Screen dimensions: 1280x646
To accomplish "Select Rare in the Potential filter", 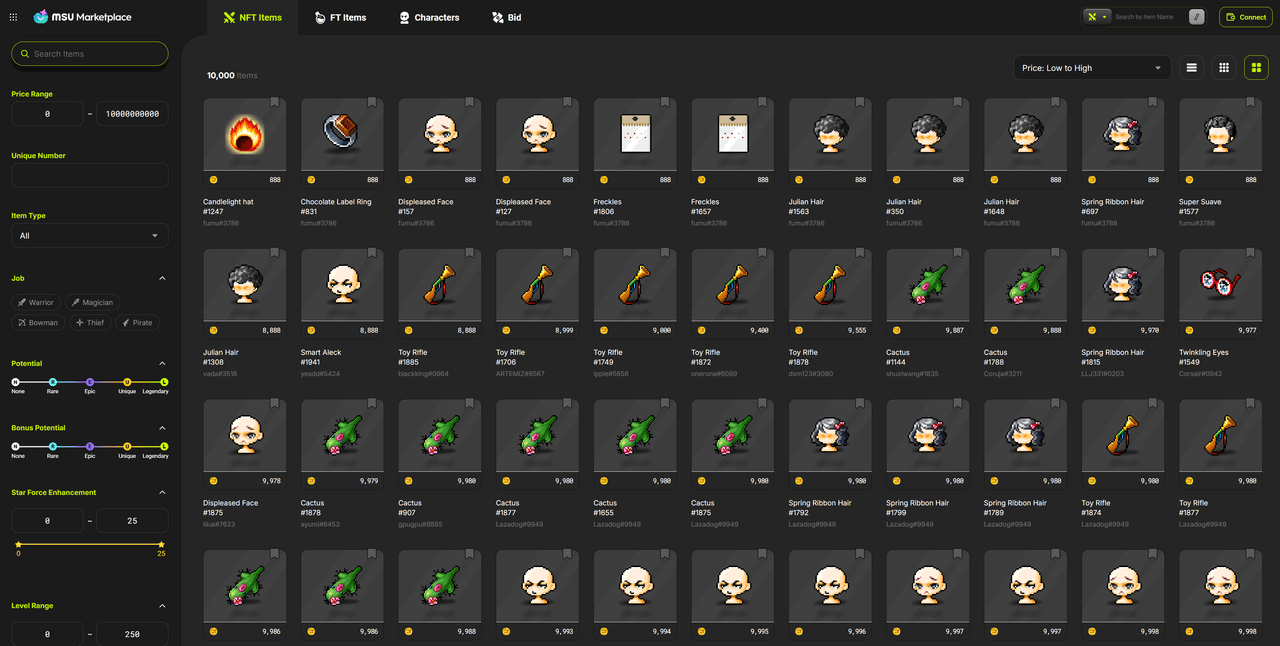I will 53,382.
